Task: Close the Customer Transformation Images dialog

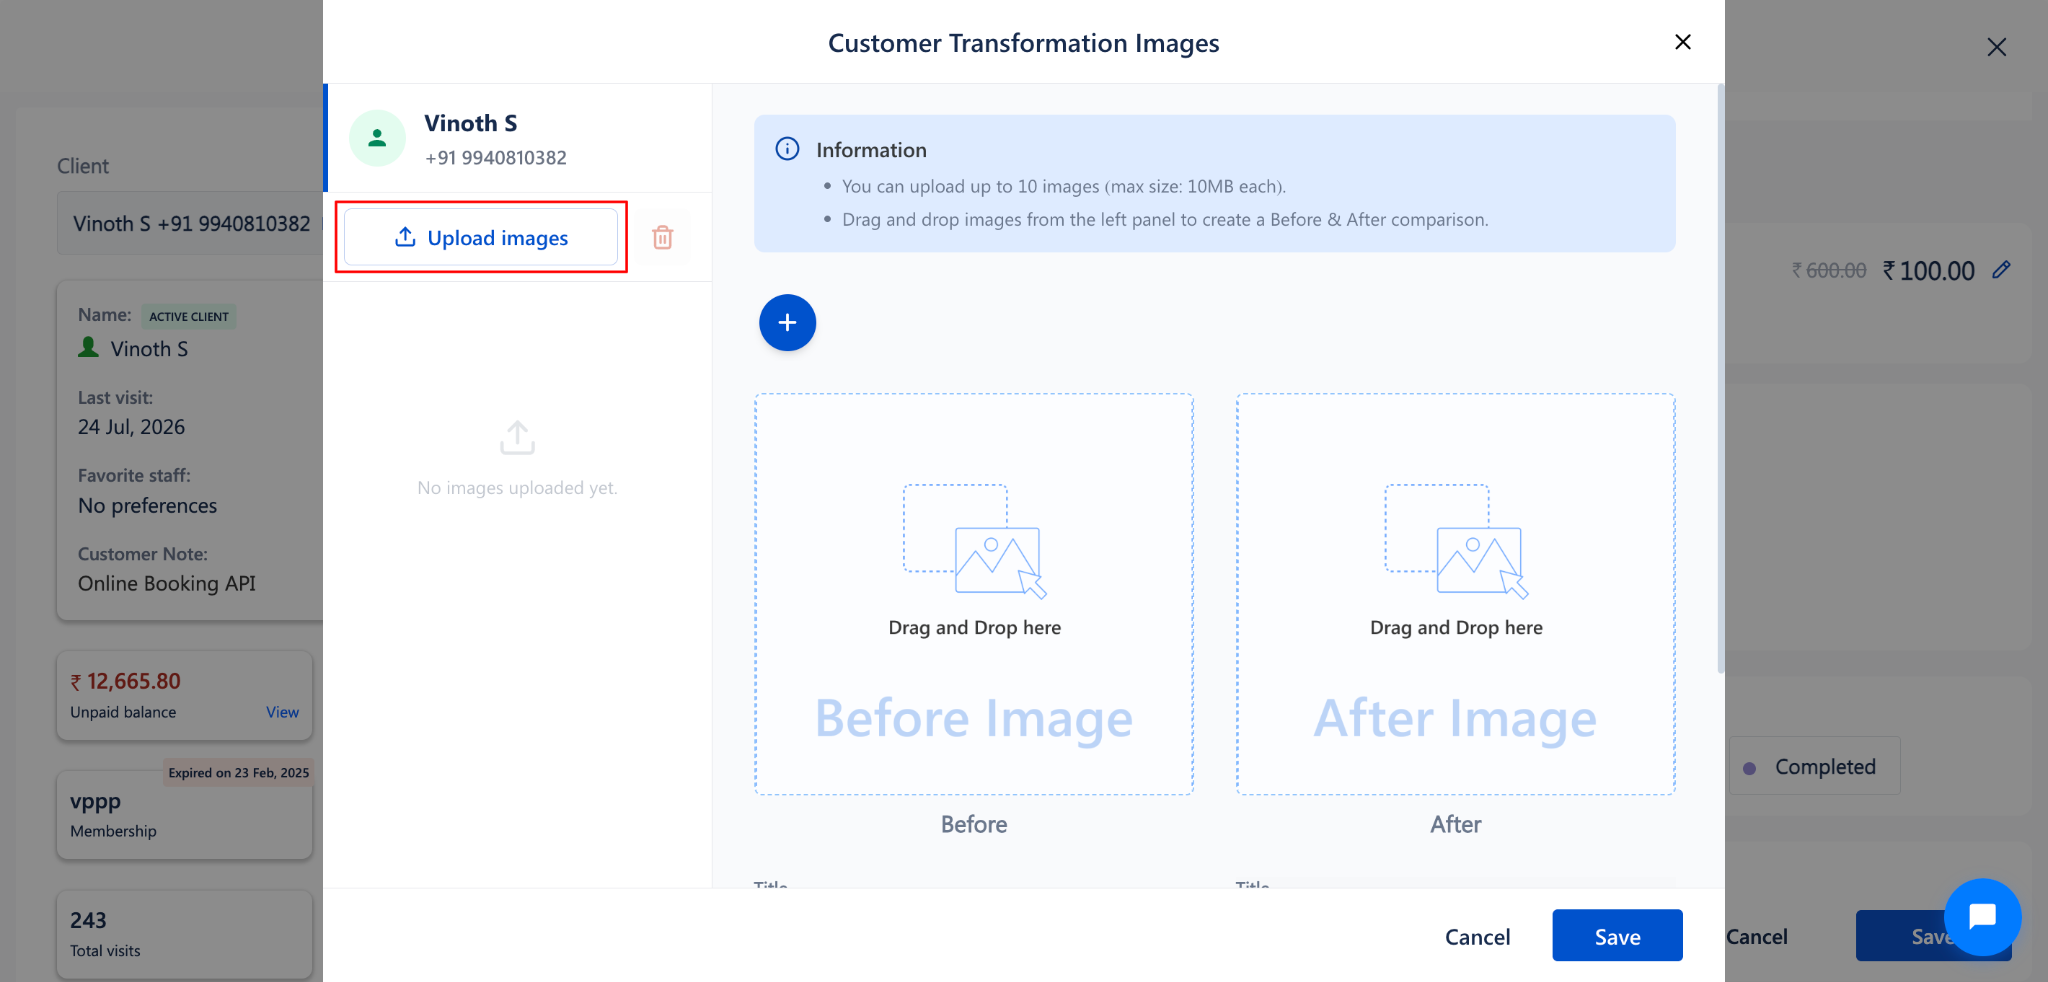Action: [x=1683, y=42]
